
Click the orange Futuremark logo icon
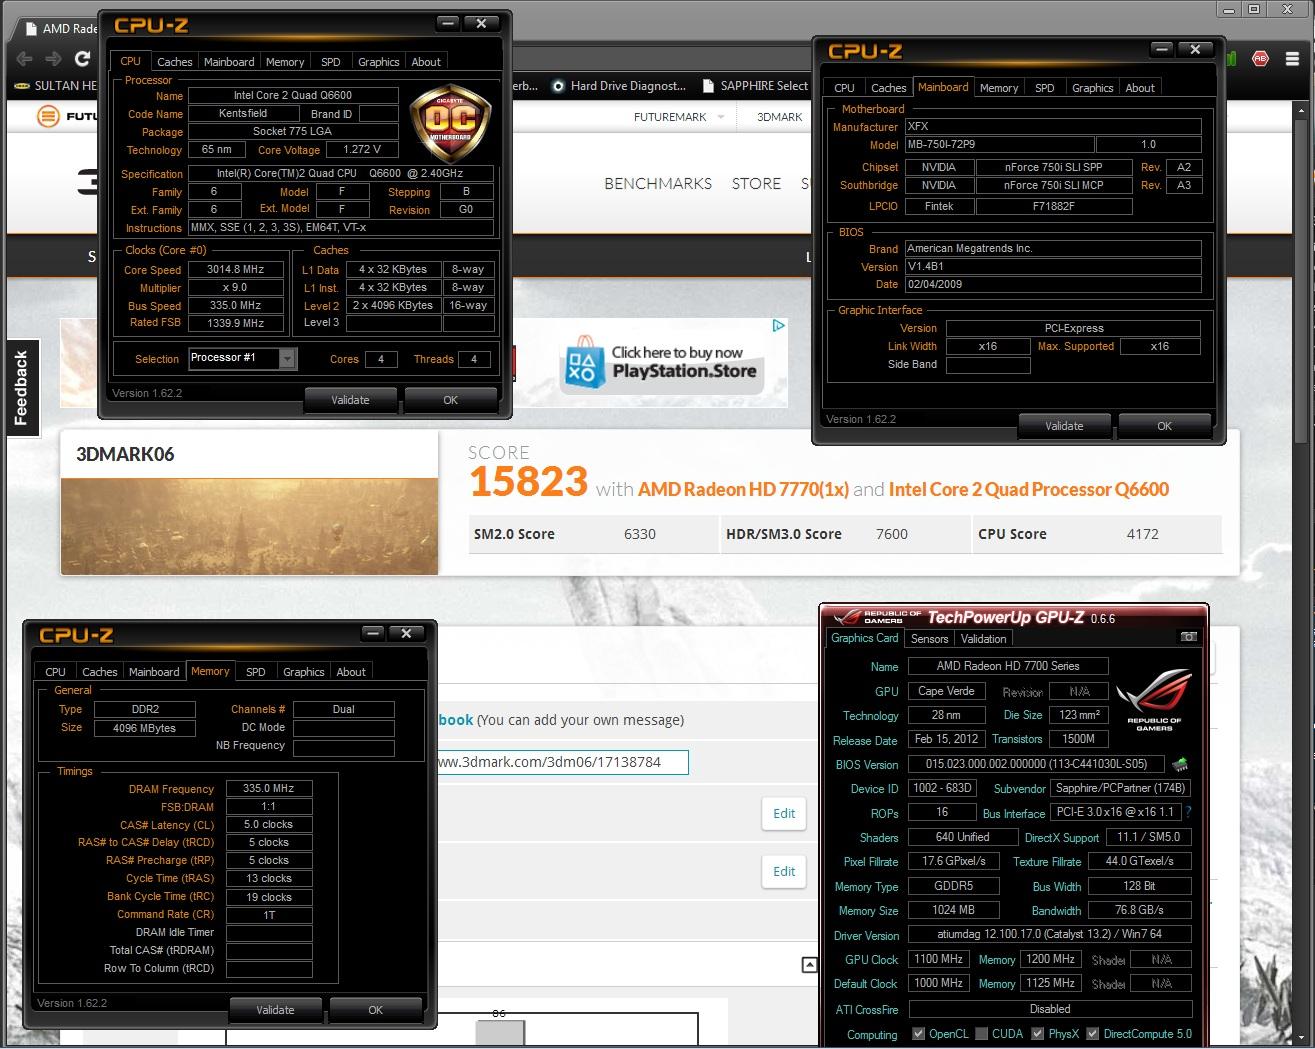(48, 116)
